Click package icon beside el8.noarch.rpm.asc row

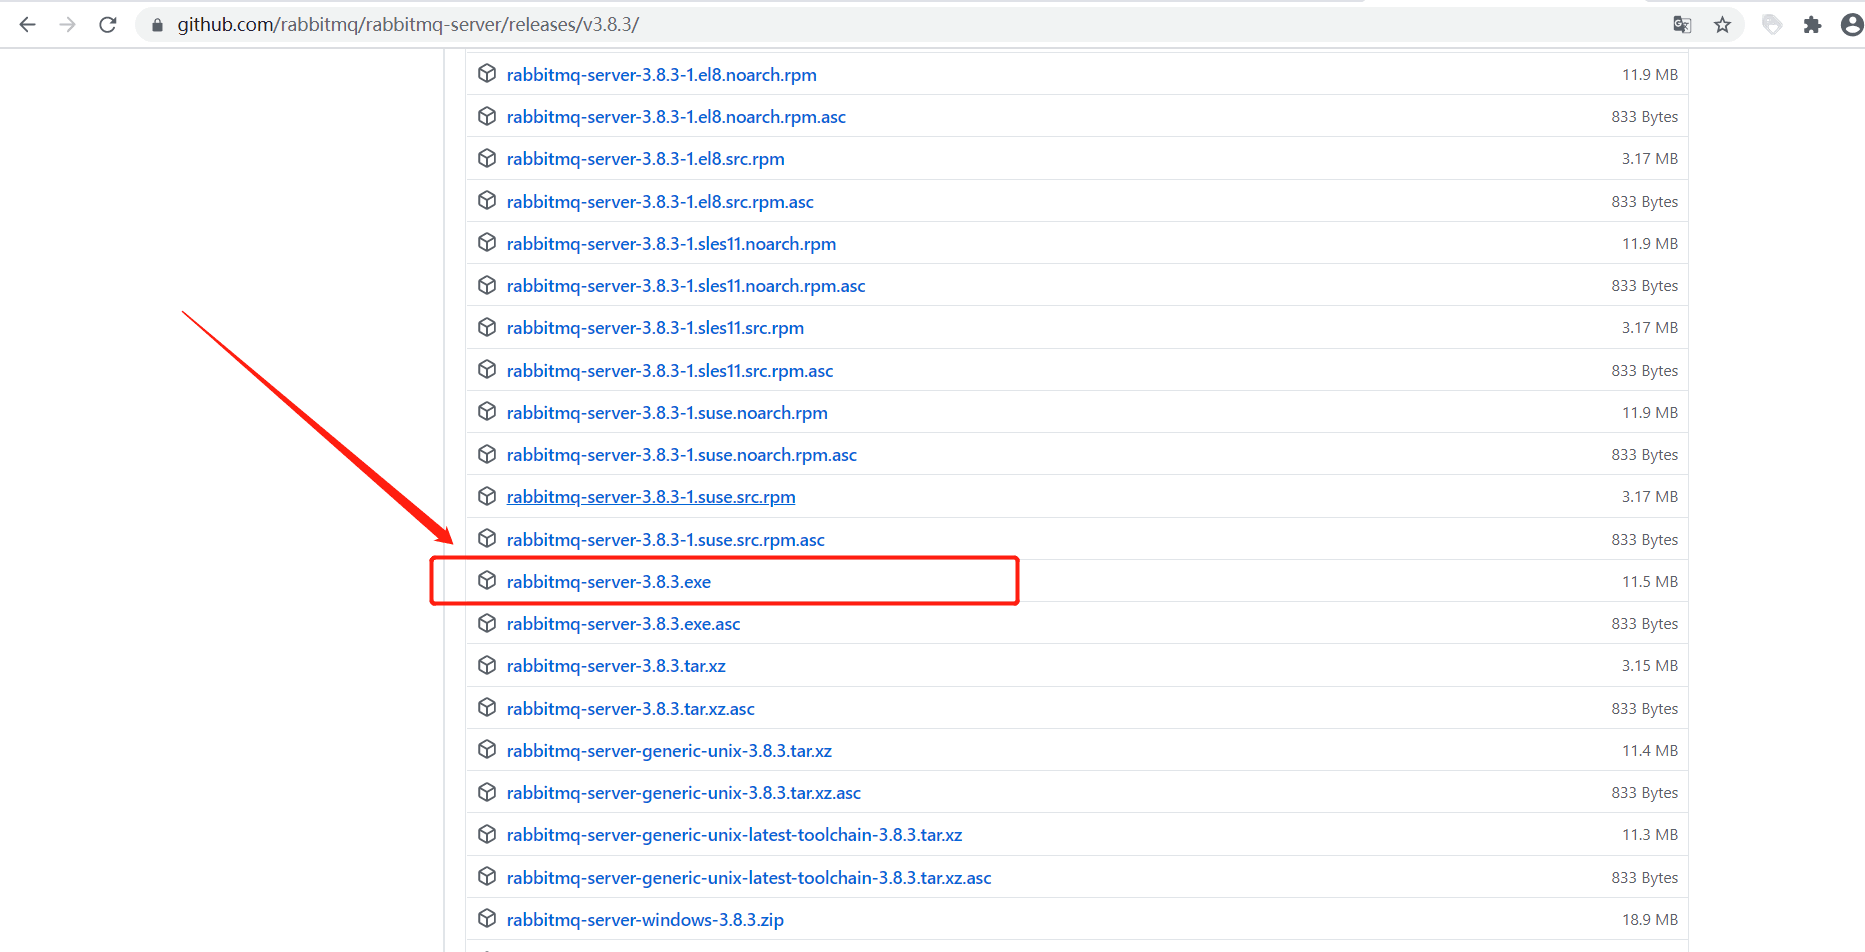tap(487, 116)
